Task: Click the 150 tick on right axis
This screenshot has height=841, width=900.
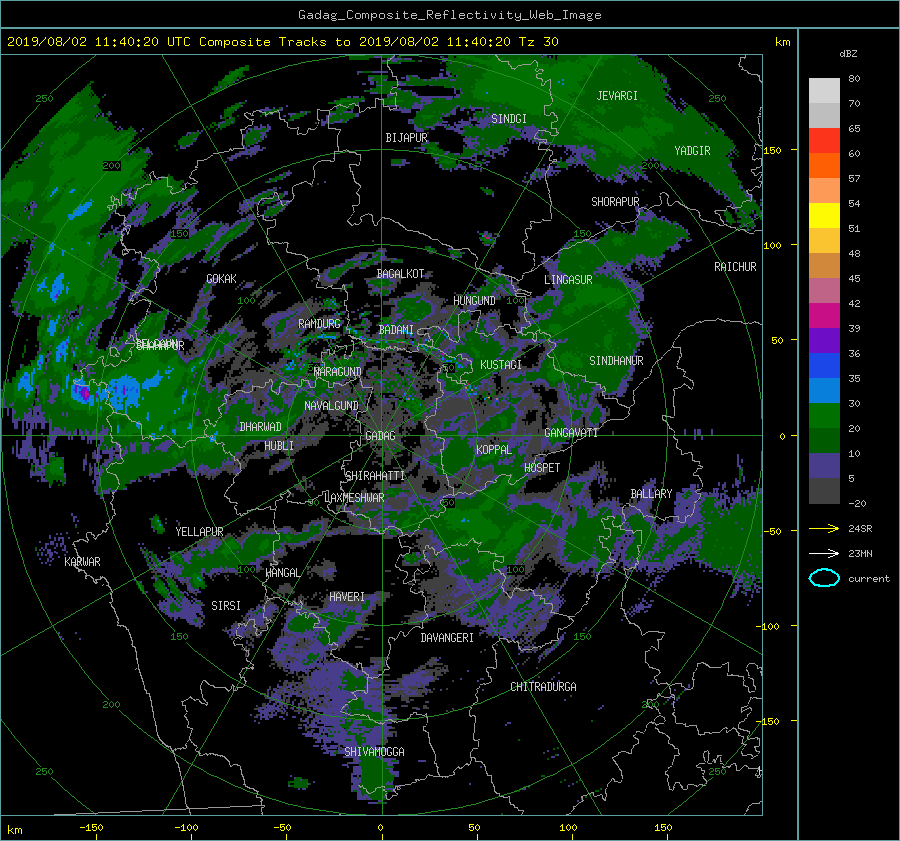Action: [773, 150]
